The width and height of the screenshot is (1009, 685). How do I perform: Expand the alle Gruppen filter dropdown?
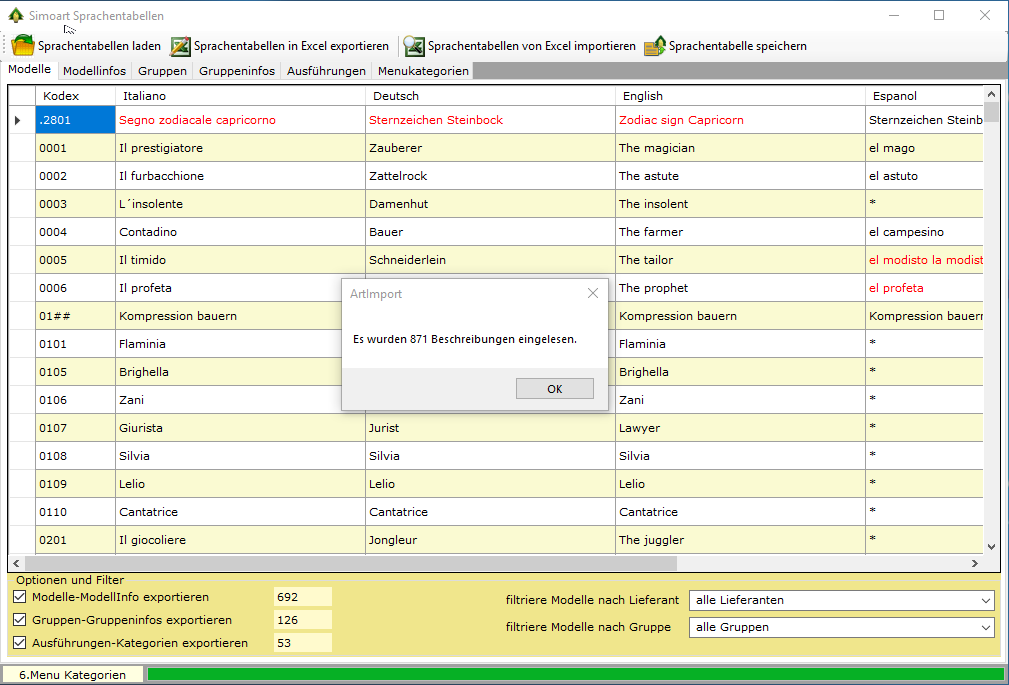tap(986, 628)
